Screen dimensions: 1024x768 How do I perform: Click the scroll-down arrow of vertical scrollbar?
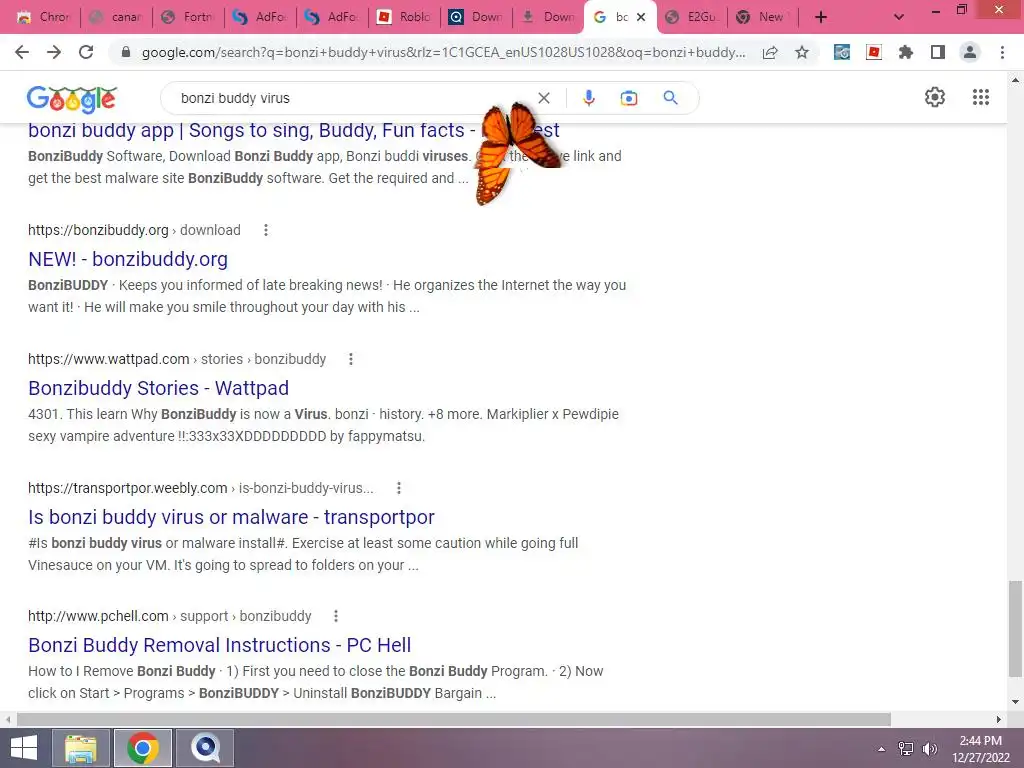click(x=1015, y=702)
